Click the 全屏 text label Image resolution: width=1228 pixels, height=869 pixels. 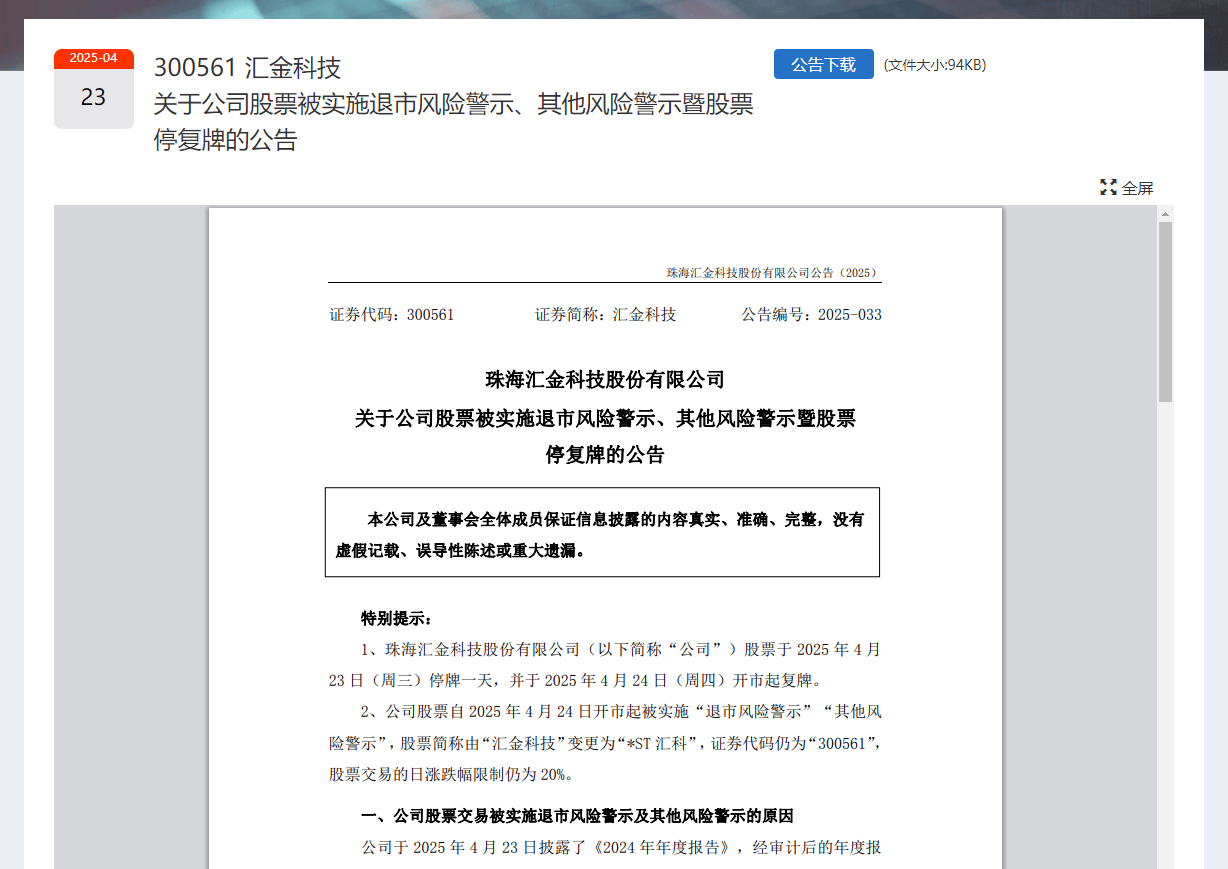1138,188
